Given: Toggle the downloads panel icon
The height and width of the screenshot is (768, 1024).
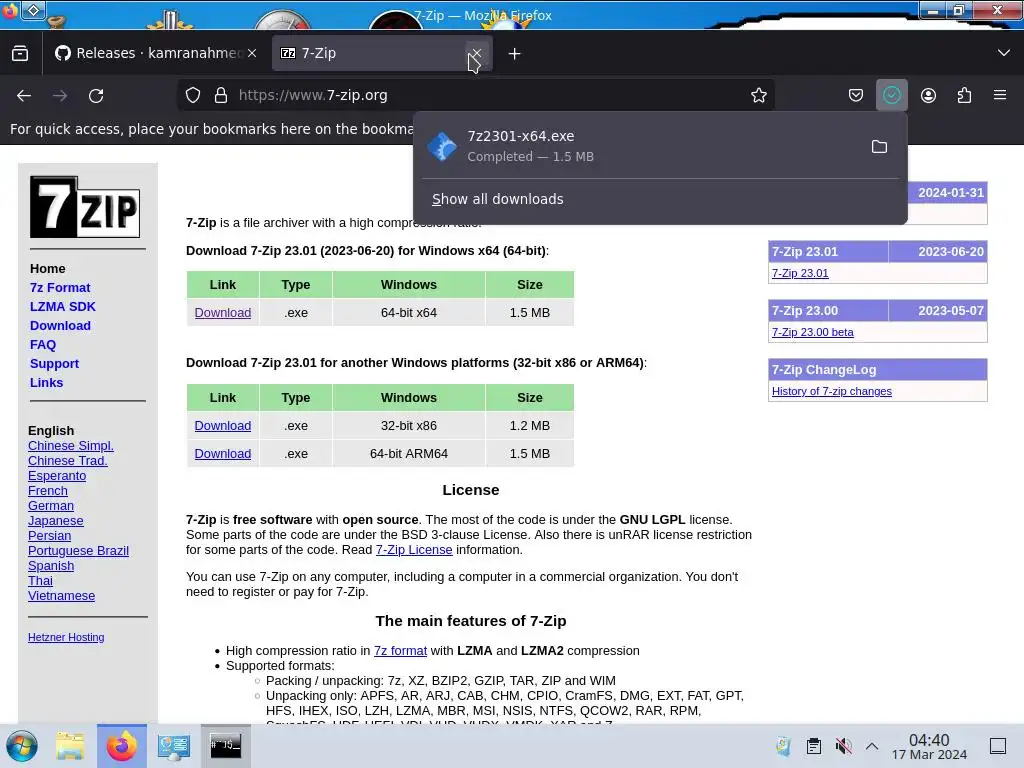Looking at the screenshot, I should pos(891,95).
